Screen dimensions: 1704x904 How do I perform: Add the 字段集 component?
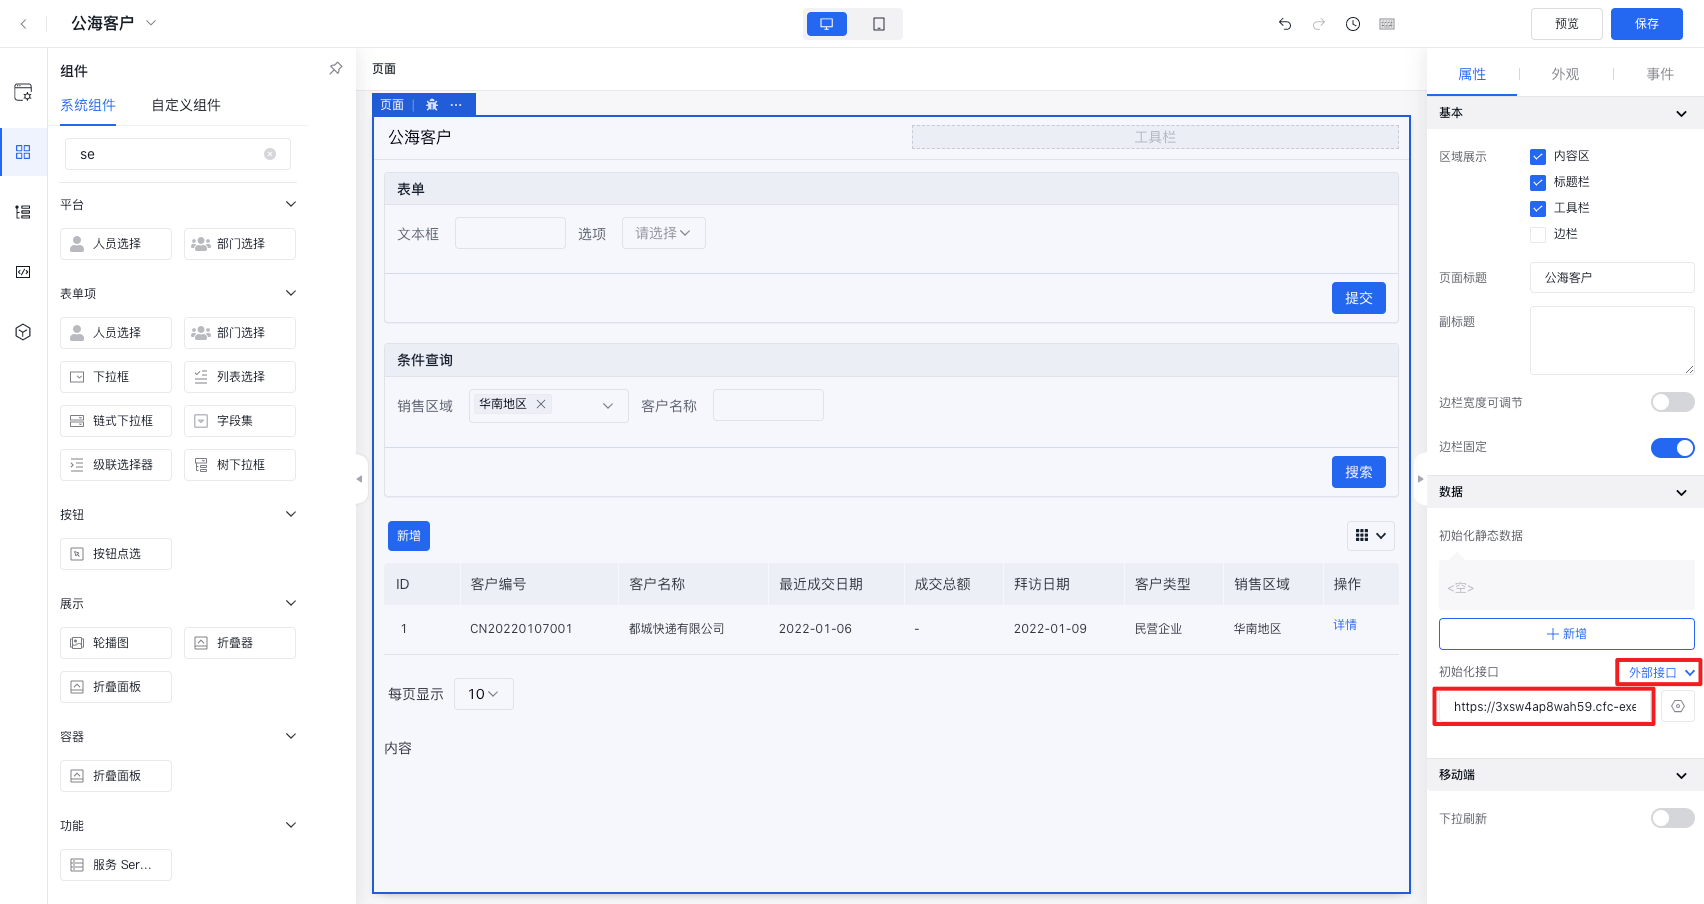click(240, 421)
